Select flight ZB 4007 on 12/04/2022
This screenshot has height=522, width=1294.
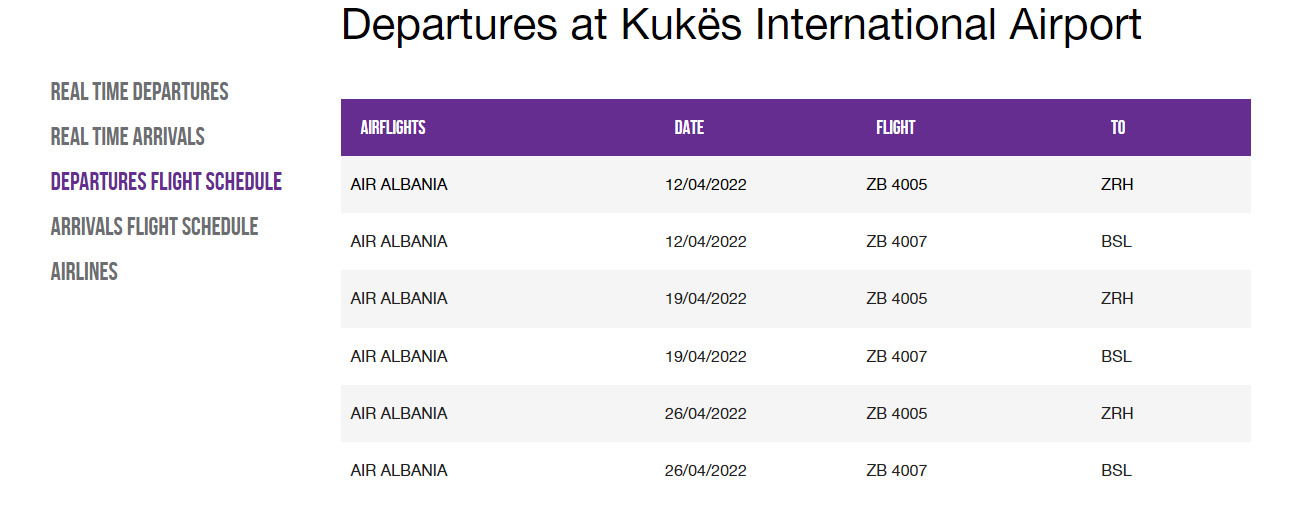tap(796, 242)
